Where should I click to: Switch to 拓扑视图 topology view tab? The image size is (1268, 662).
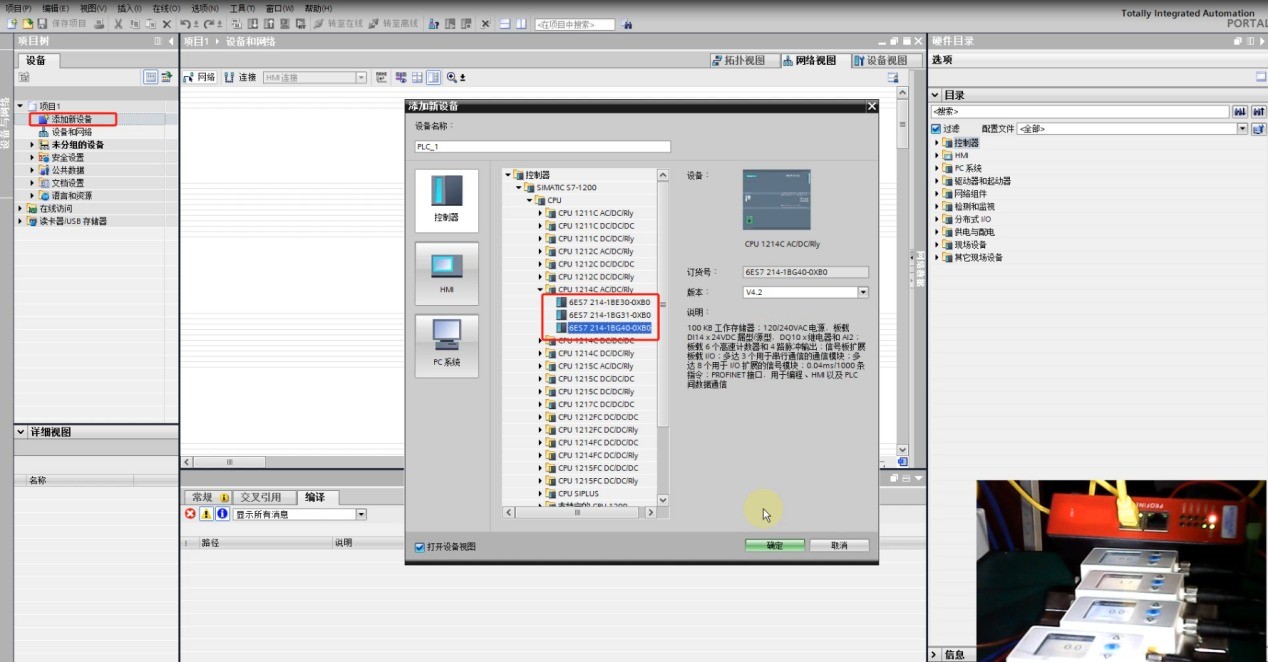[743, 61]
